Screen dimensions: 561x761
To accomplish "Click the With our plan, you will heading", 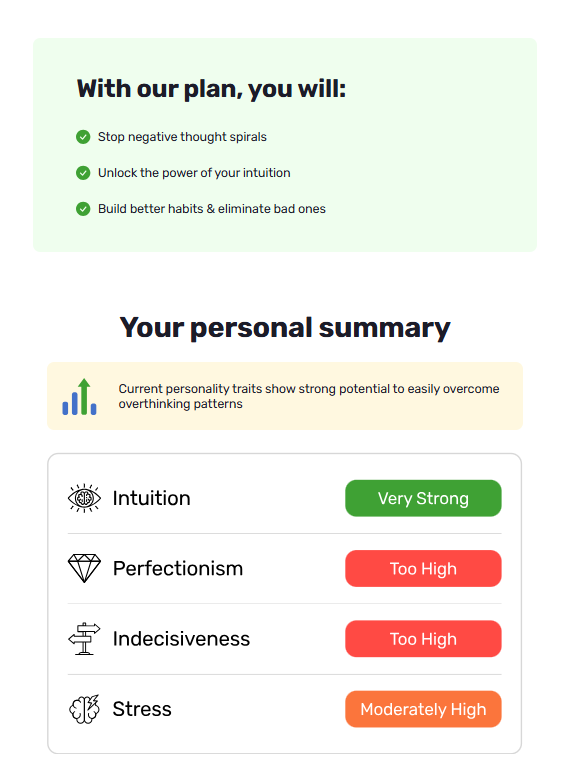I will tap(211, 89).
